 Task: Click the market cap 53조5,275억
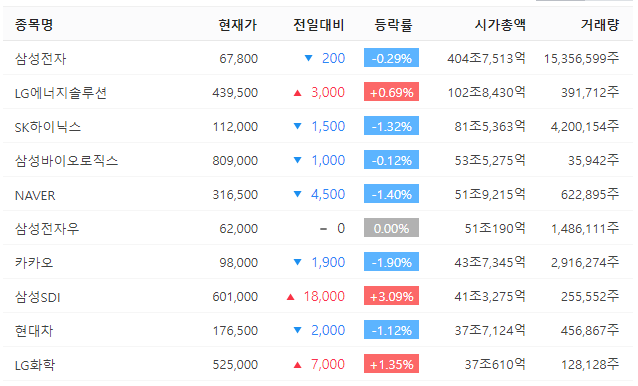(490, 161)
